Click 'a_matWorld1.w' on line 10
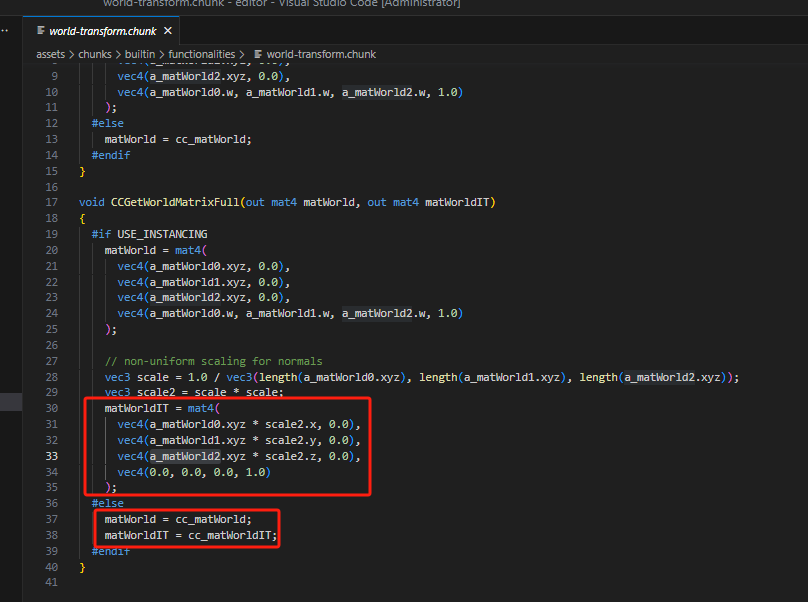This screenshot has width=808, height=602. pos(289,92)
